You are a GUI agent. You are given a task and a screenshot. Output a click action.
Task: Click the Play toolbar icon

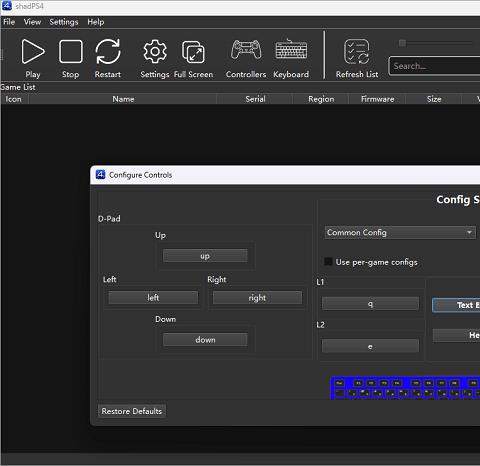click(x=33, y=52)
